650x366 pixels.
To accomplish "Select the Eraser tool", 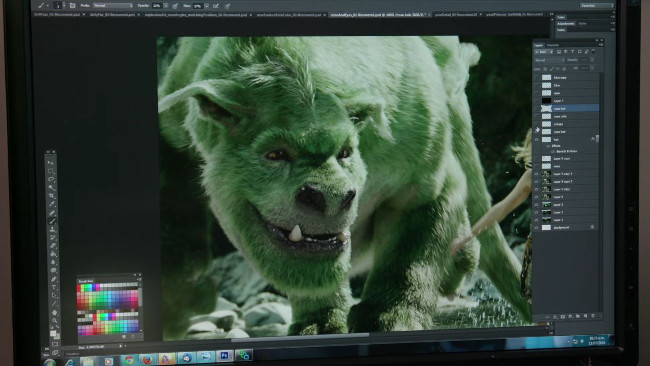I will [53, 246].
